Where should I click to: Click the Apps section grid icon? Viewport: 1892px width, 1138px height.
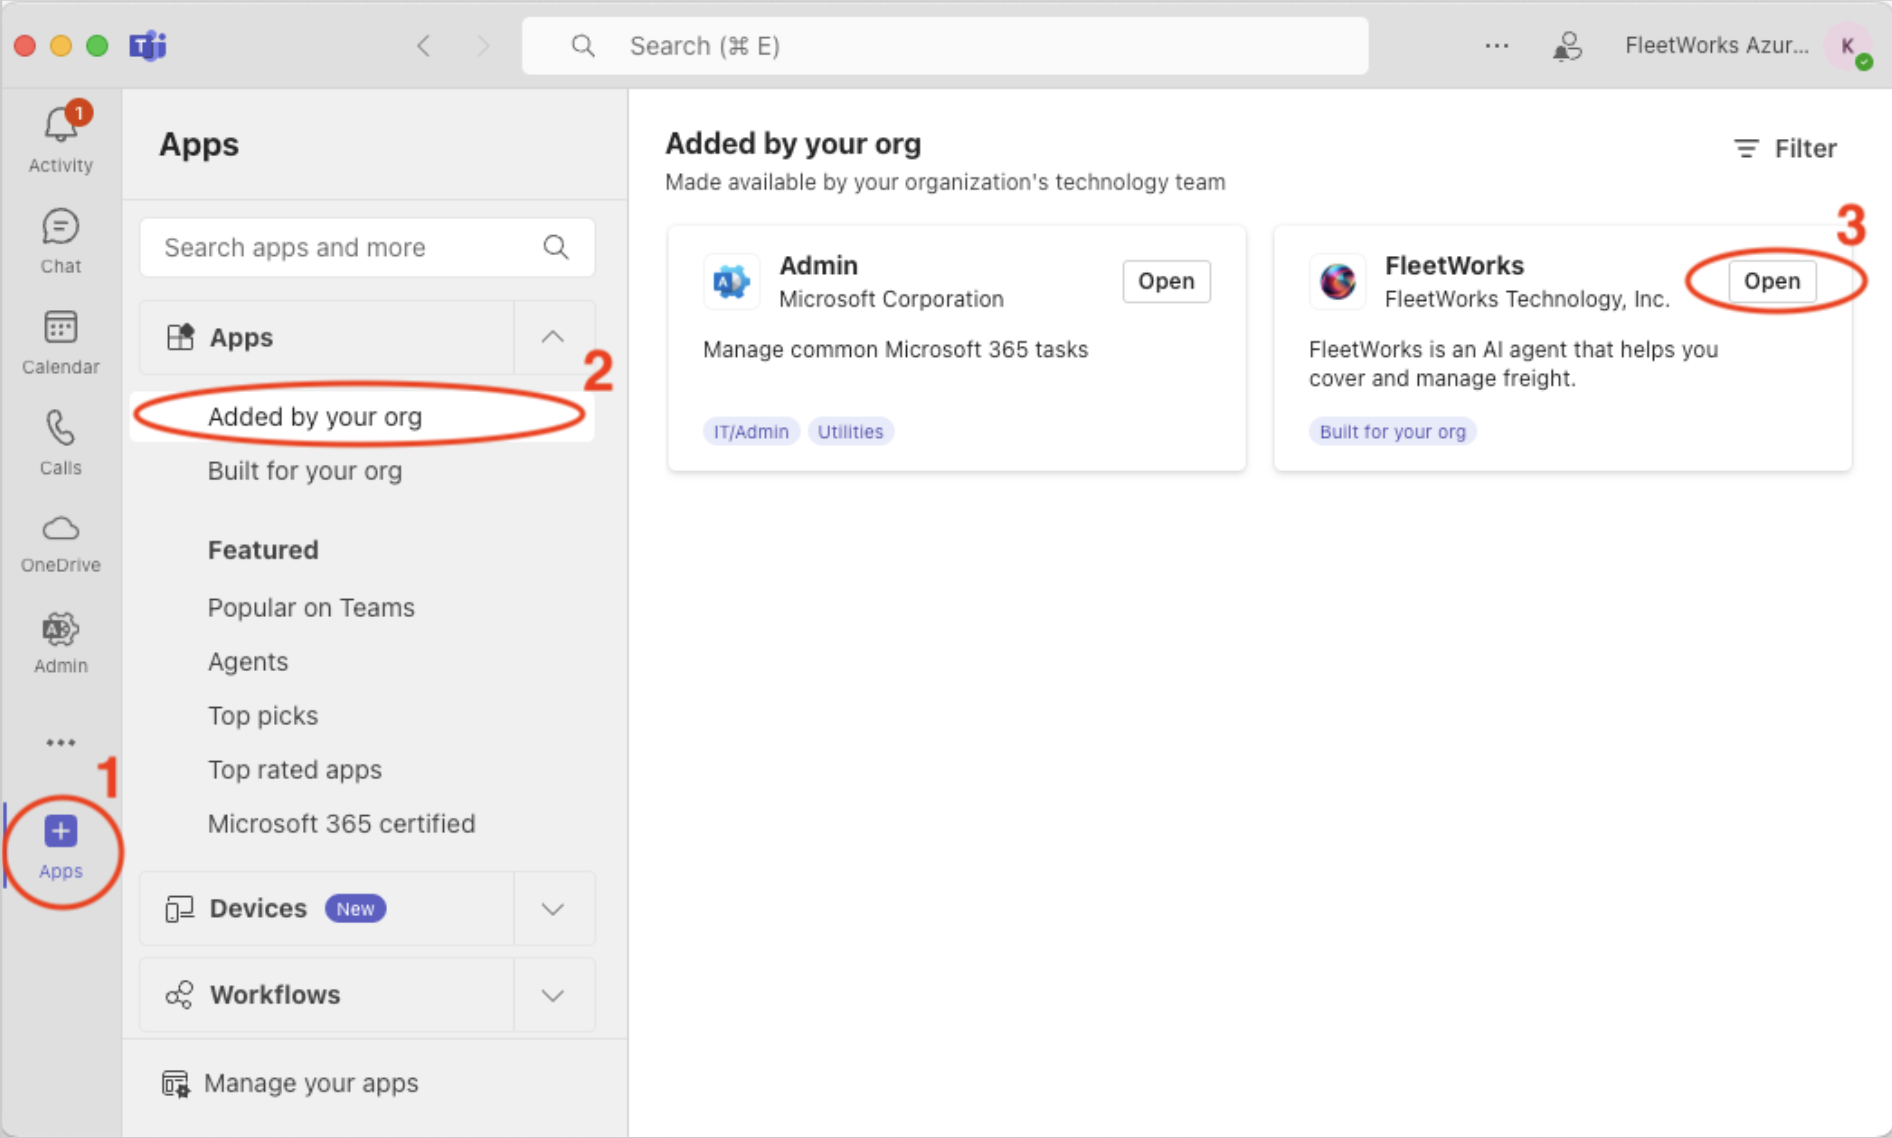point(180,337)
